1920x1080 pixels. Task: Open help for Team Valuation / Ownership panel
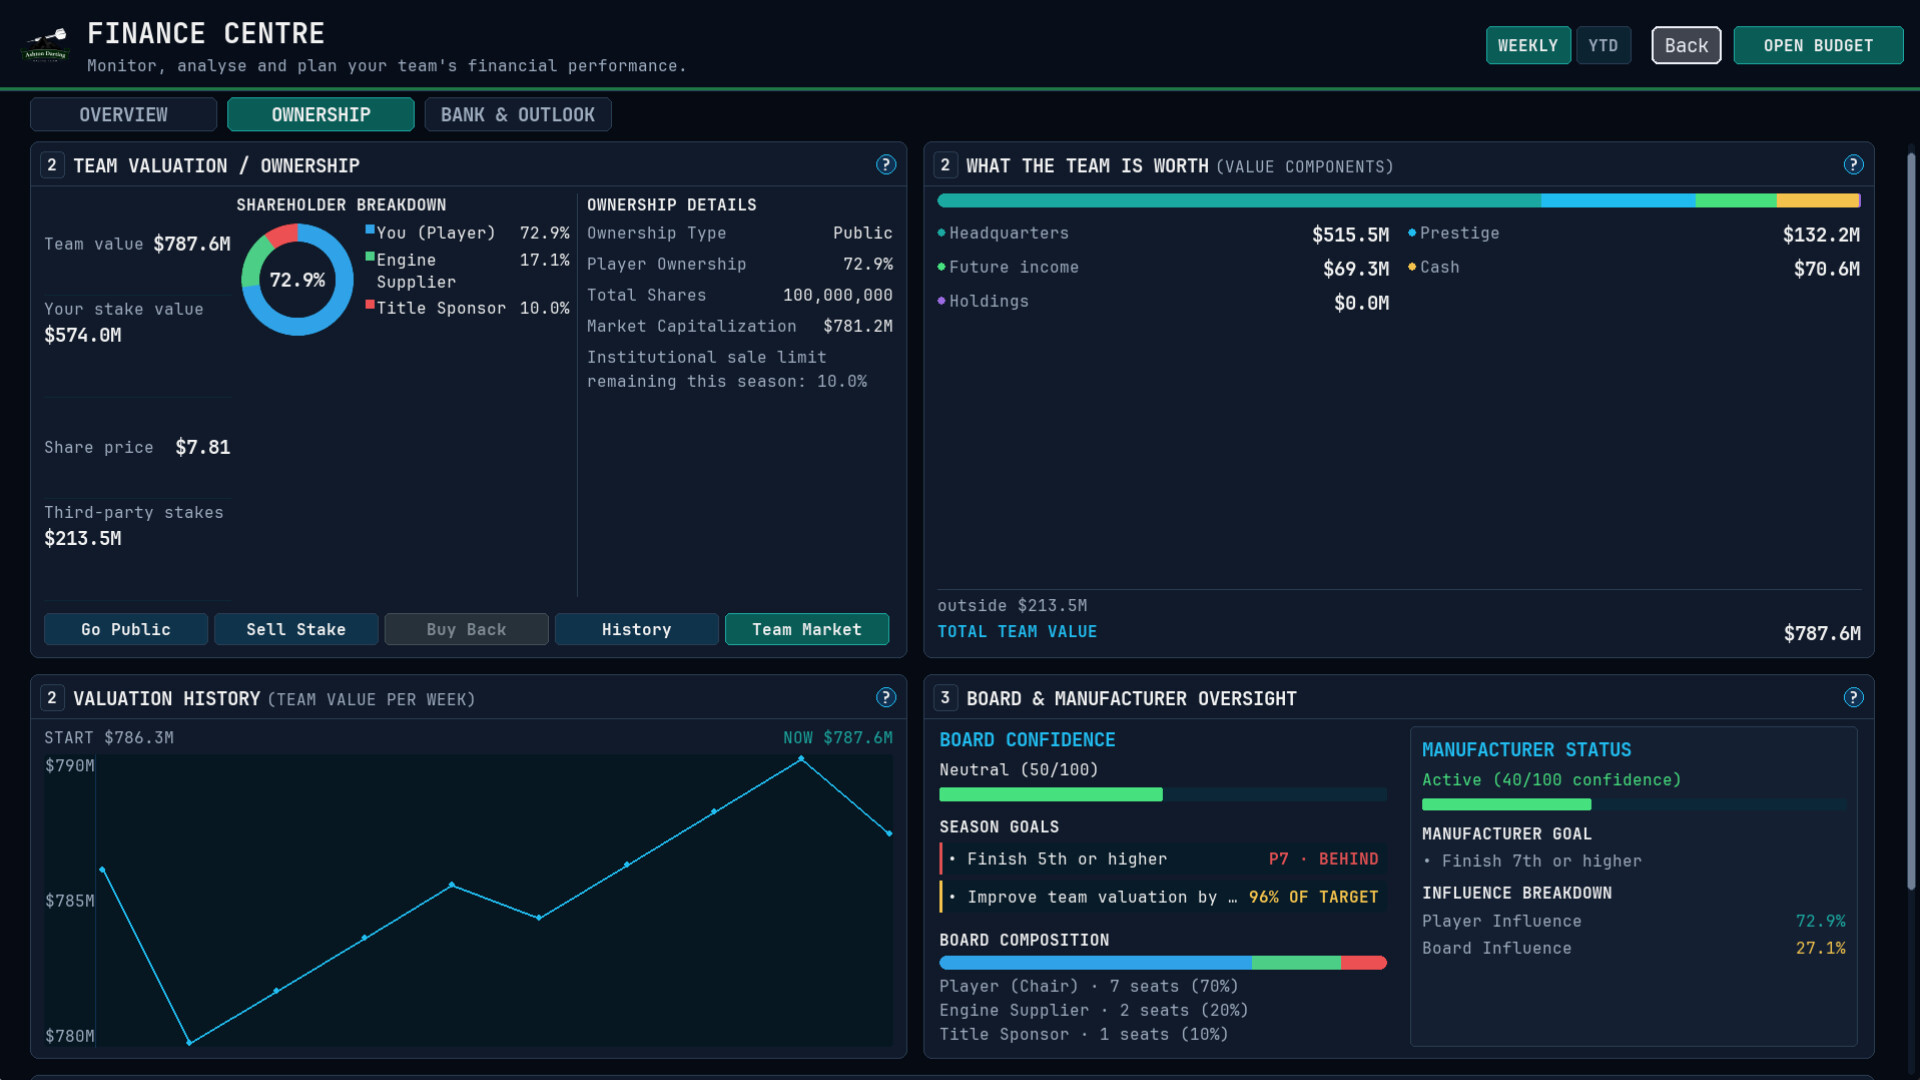pos(886,165)
